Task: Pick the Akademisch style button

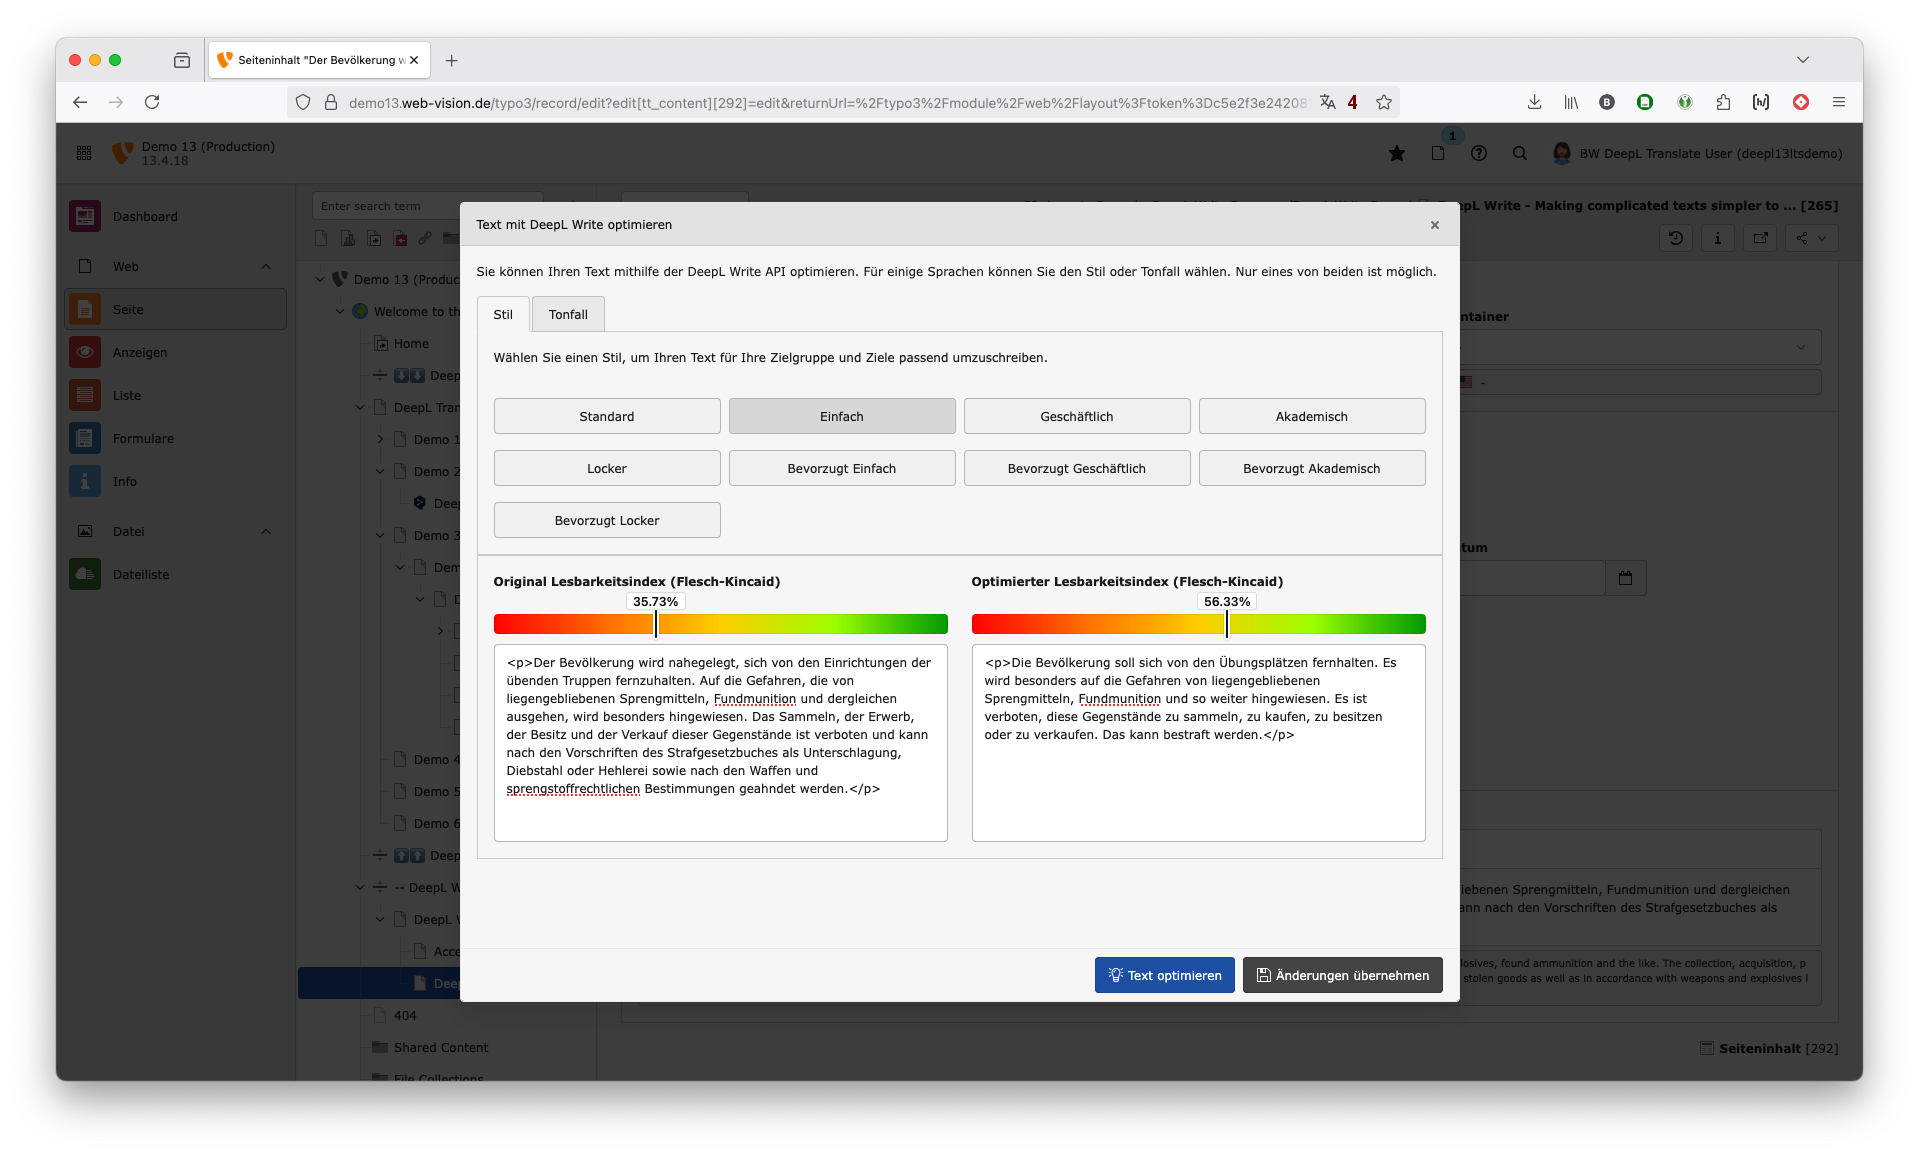Action: coord(1311,416)
